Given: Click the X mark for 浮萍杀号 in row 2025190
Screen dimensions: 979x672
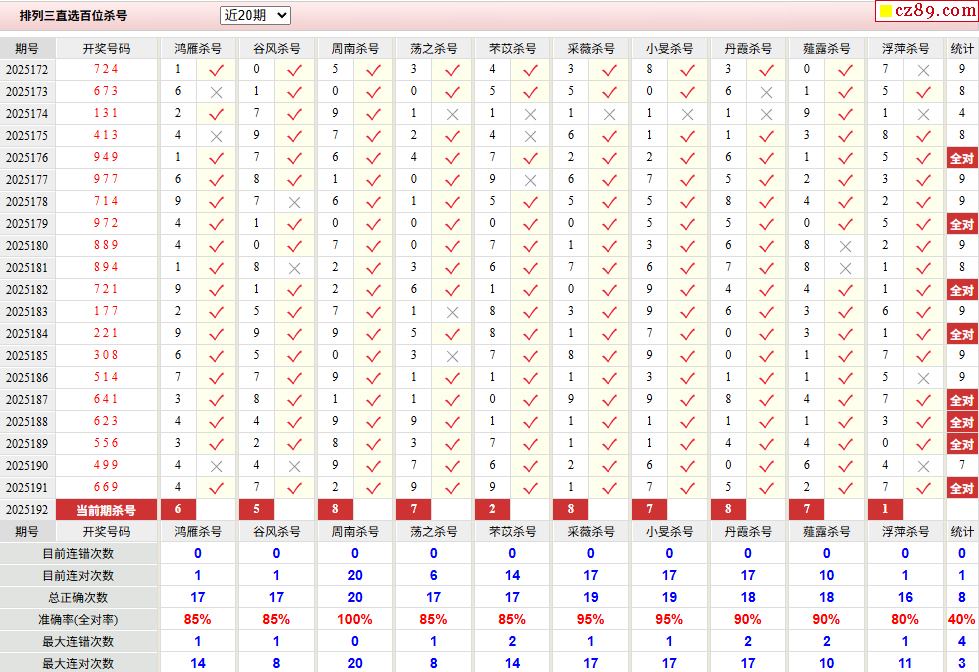Looking at the screenshot, I should [923, 467].
